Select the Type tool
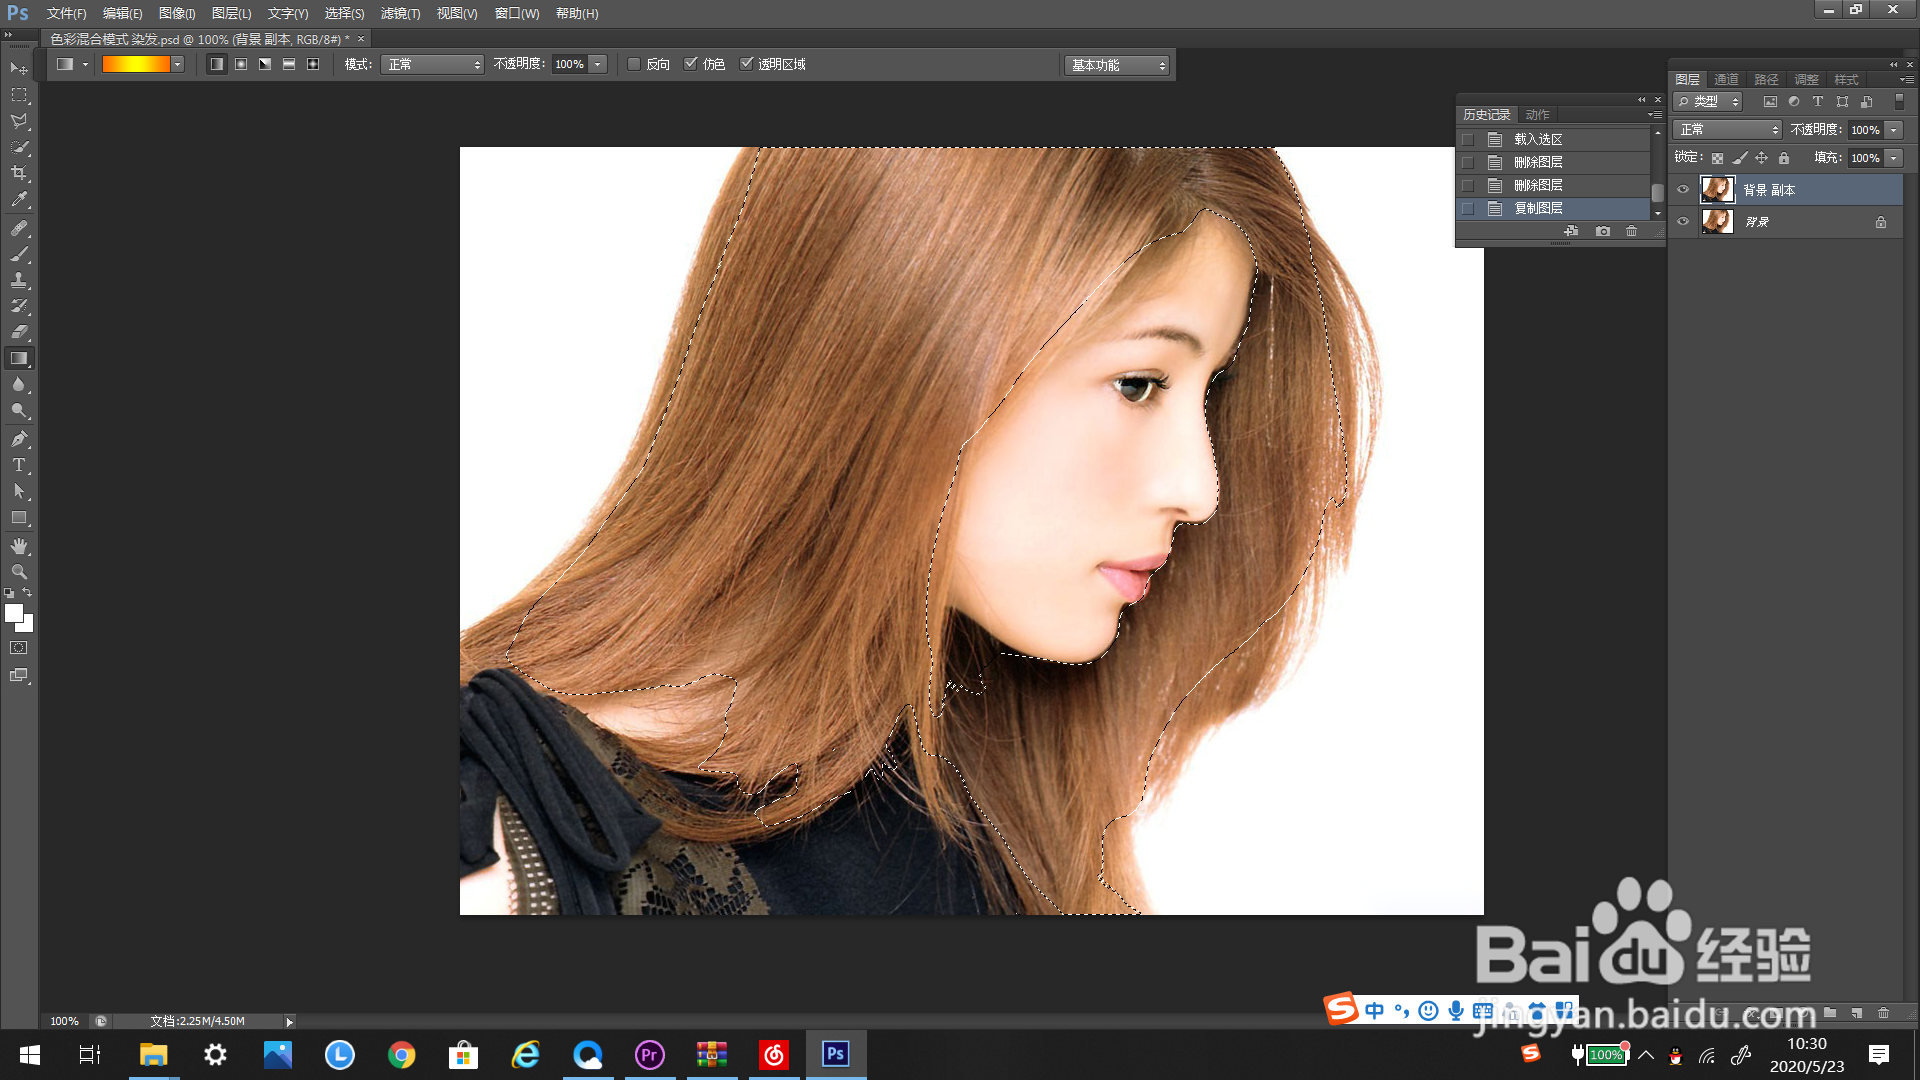 tap(19, 465)
